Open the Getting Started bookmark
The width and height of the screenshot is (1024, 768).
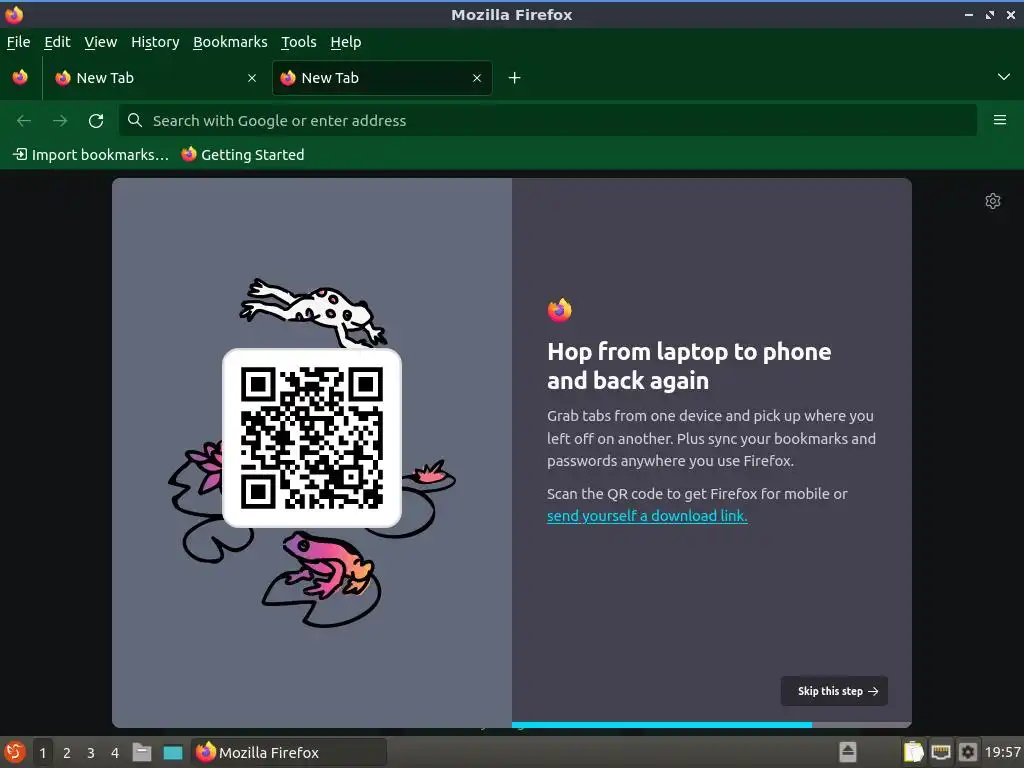pyautogui.click(x=243, y=155)
